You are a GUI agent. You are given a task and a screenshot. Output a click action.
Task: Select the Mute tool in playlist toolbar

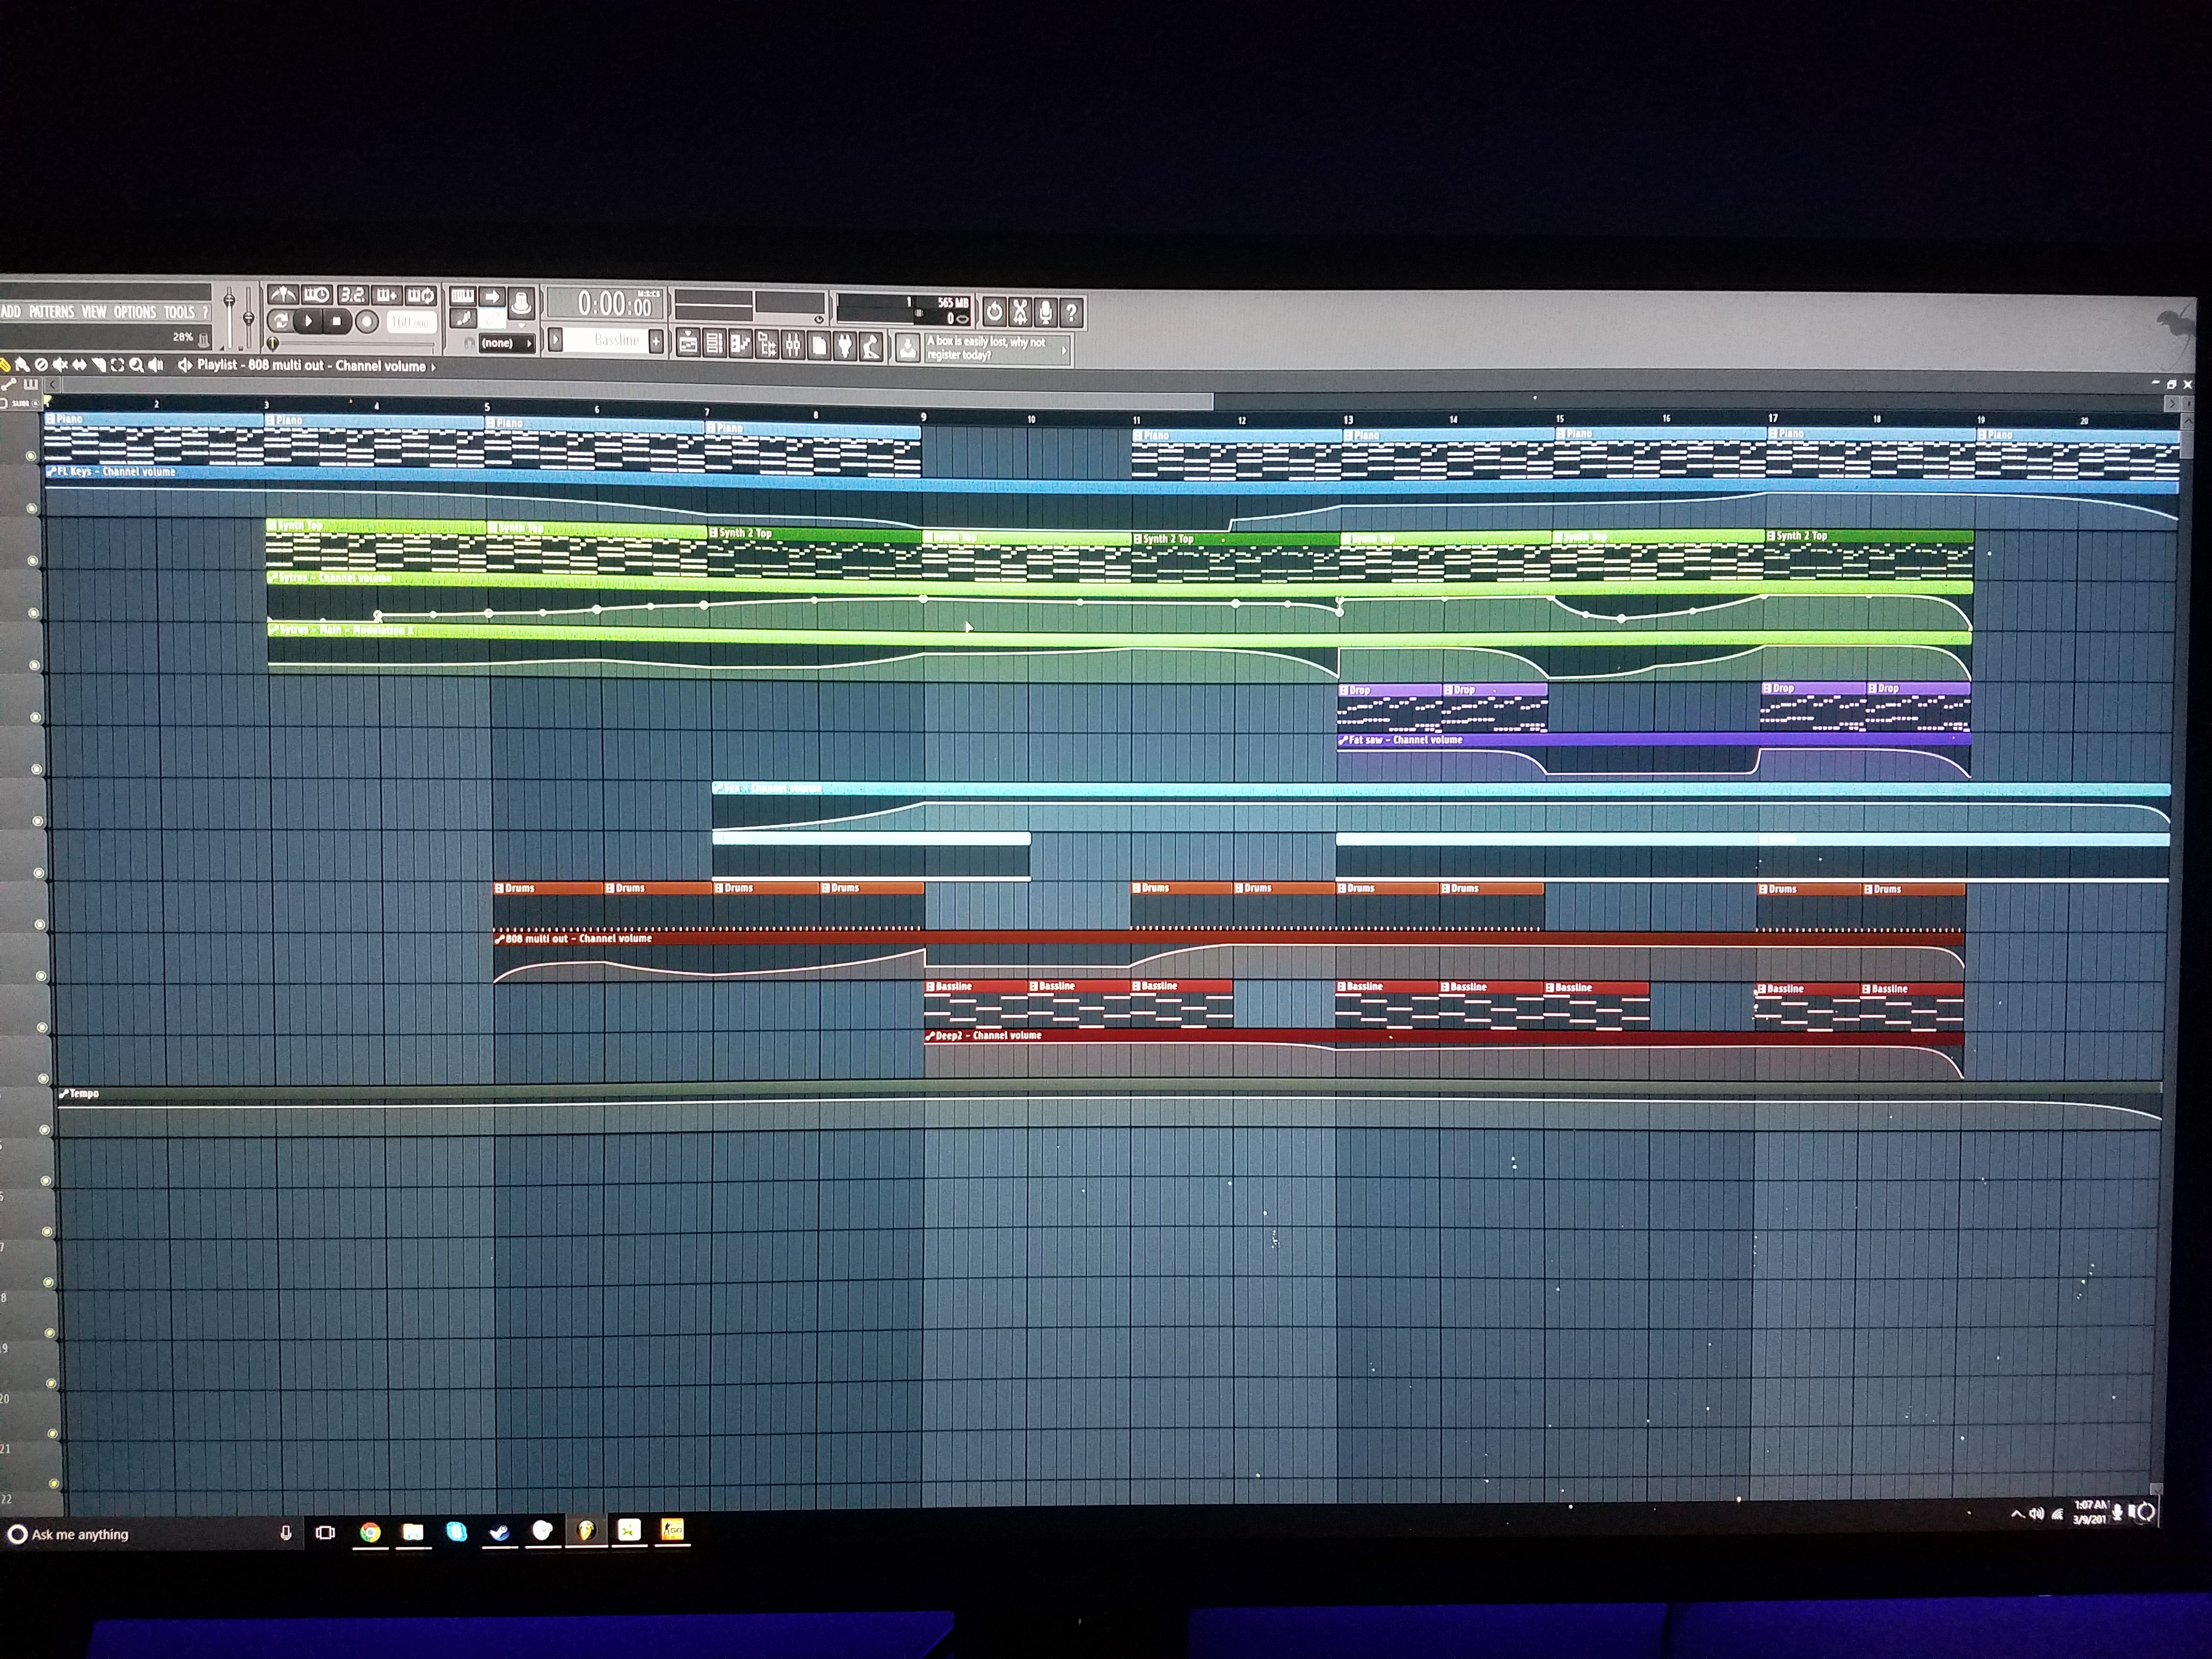60,365
